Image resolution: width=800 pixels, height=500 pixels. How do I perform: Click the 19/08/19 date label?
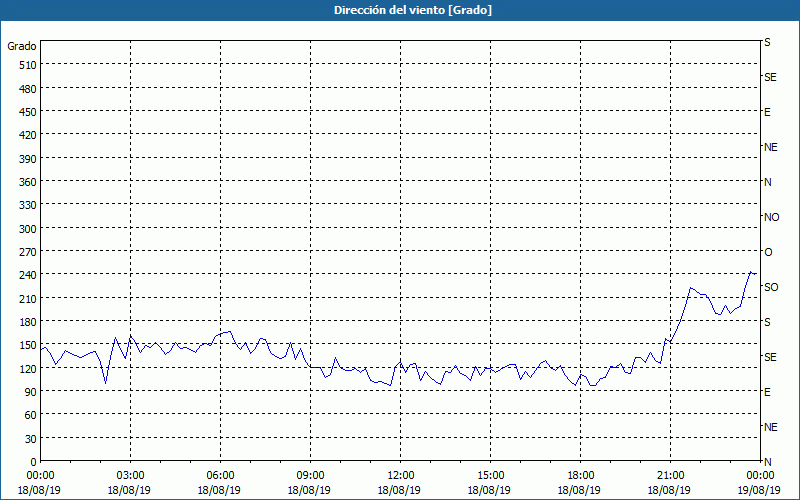(x=760, y=491)
